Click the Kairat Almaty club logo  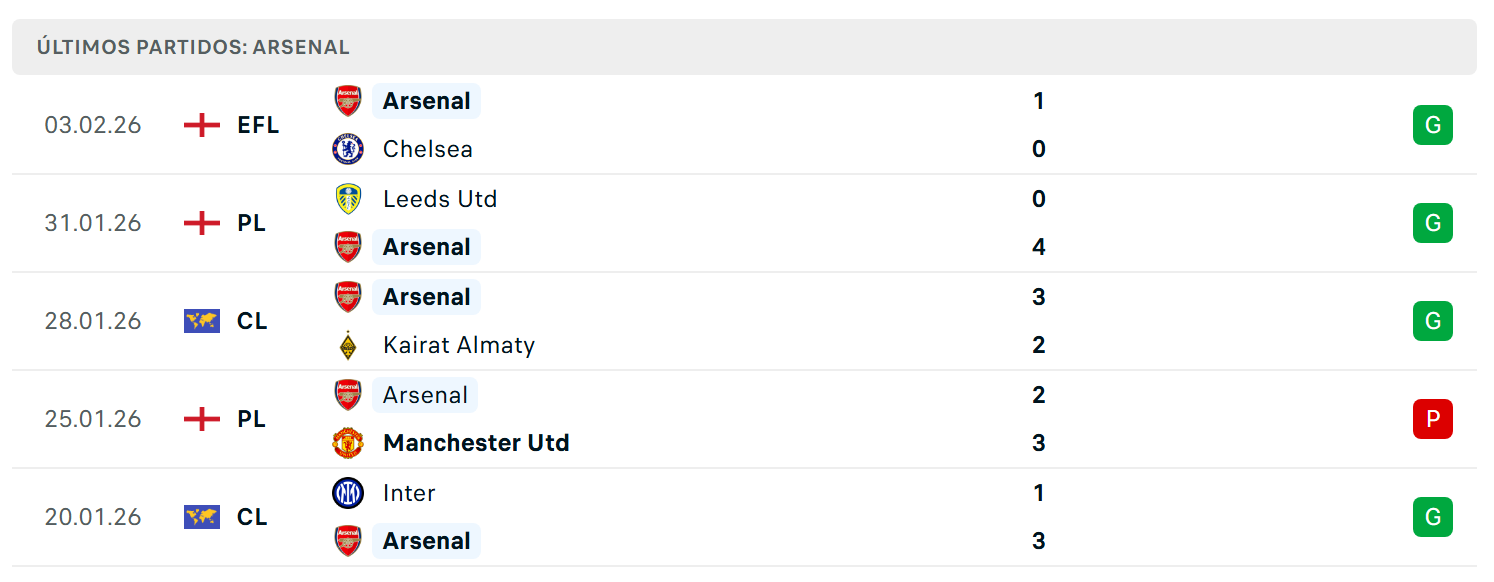[x=348, y=345]
